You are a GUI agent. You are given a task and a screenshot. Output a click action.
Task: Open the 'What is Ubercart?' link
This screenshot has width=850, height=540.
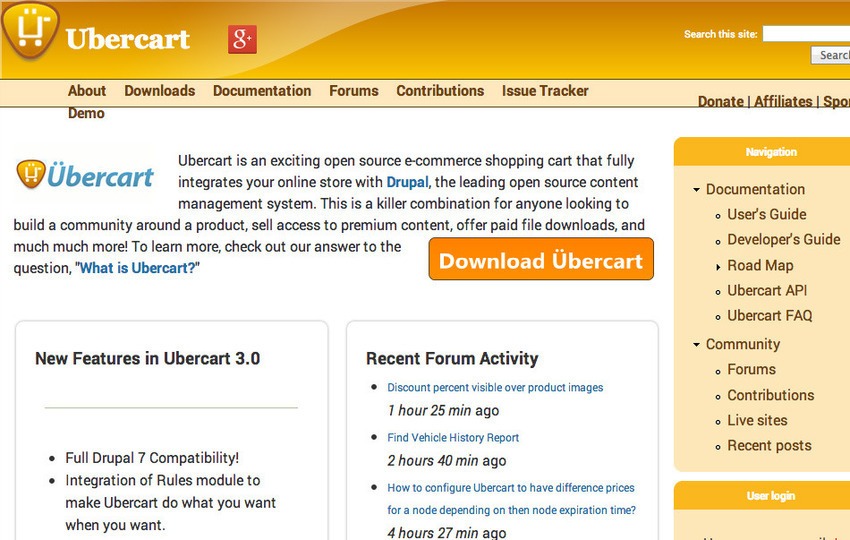pyautogui.click(x=137, y=268)
